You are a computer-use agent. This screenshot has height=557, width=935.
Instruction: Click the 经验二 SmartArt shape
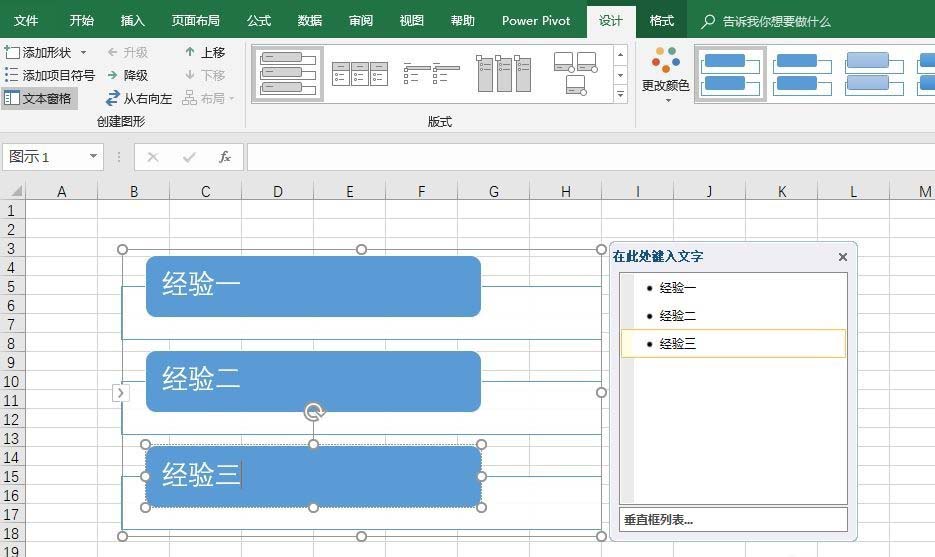point(314,382)
